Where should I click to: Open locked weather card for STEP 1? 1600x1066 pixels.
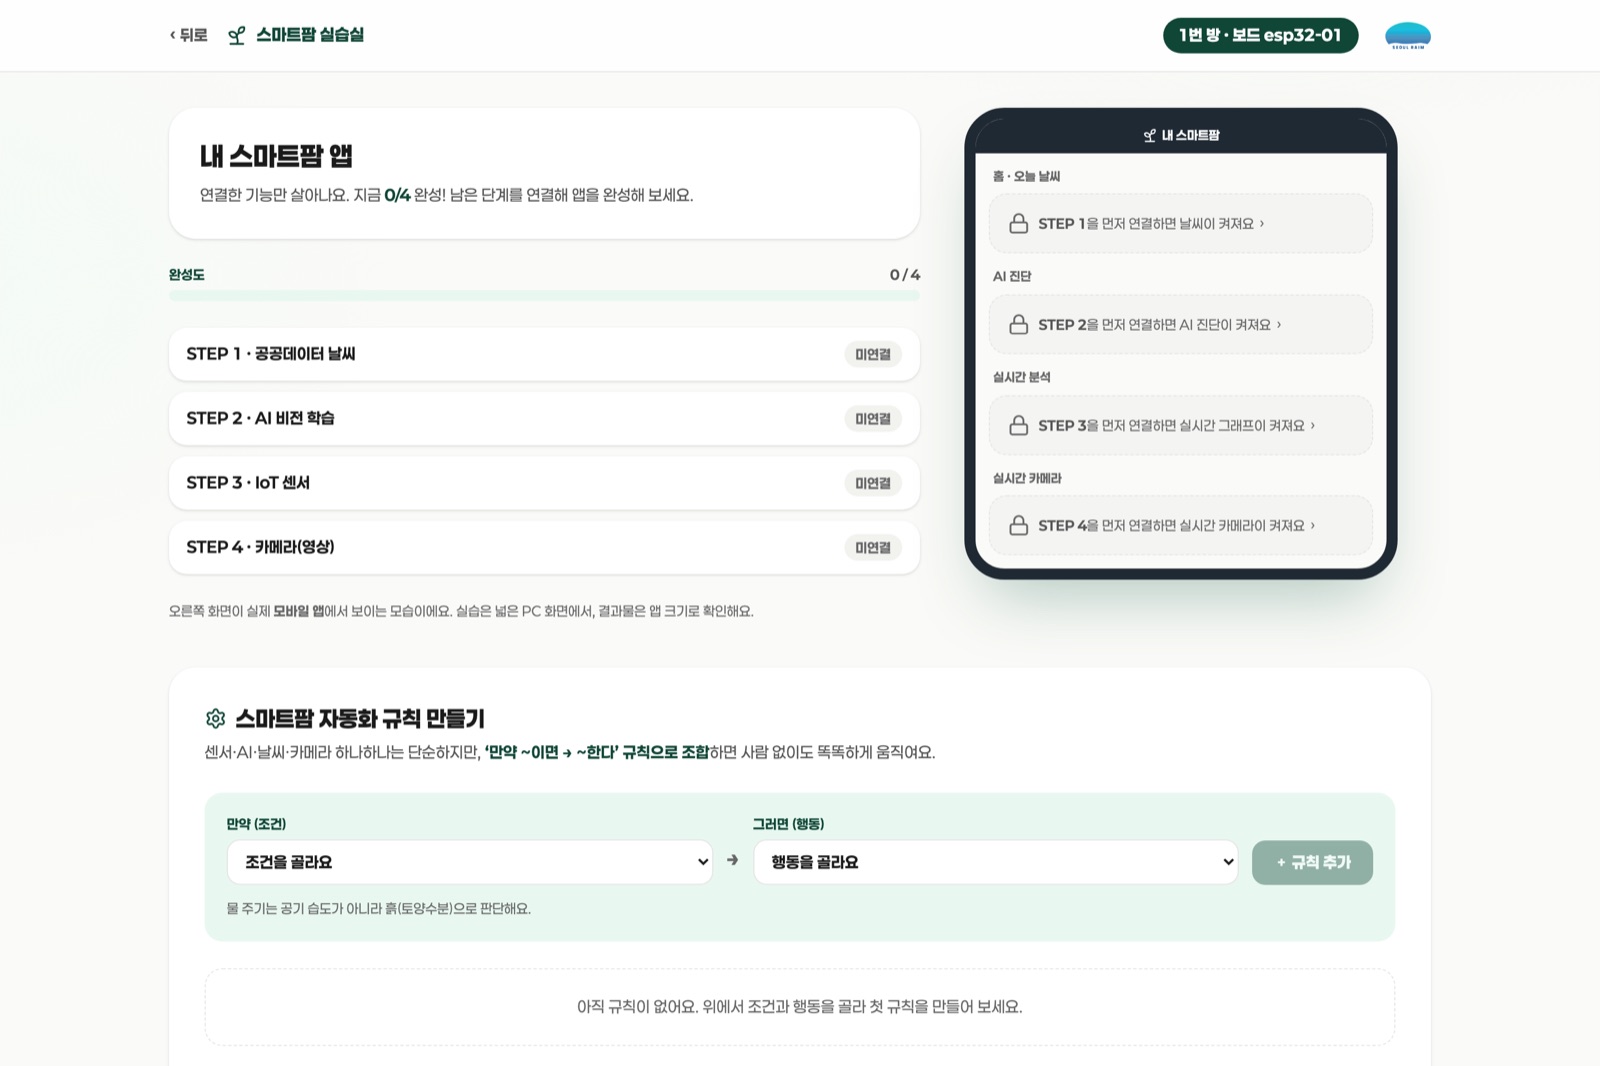[1180, 223]
